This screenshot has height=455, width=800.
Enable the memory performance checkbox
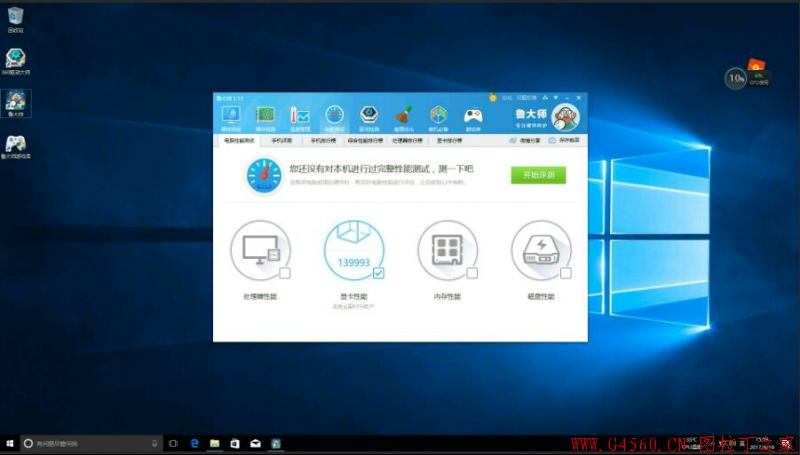[472, 273]
